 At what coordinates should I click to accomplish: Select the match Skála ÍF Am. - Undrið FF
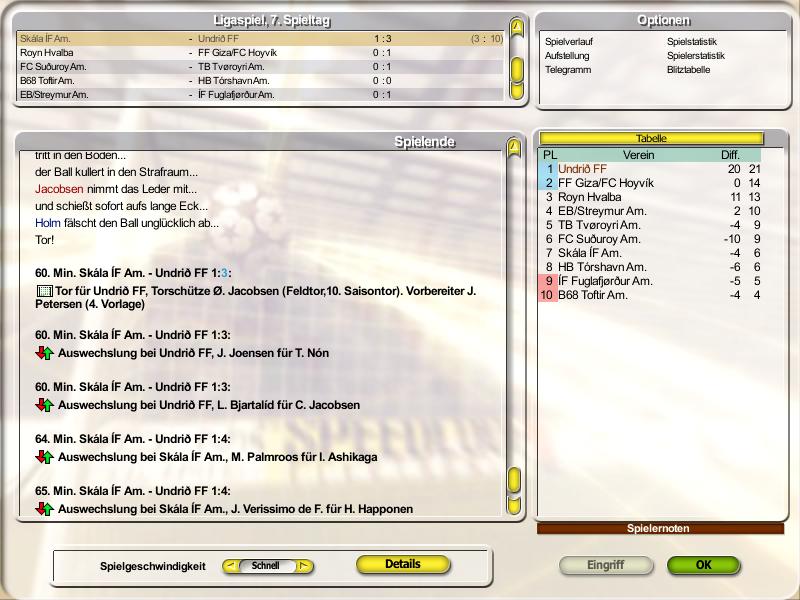pos(260,39)
